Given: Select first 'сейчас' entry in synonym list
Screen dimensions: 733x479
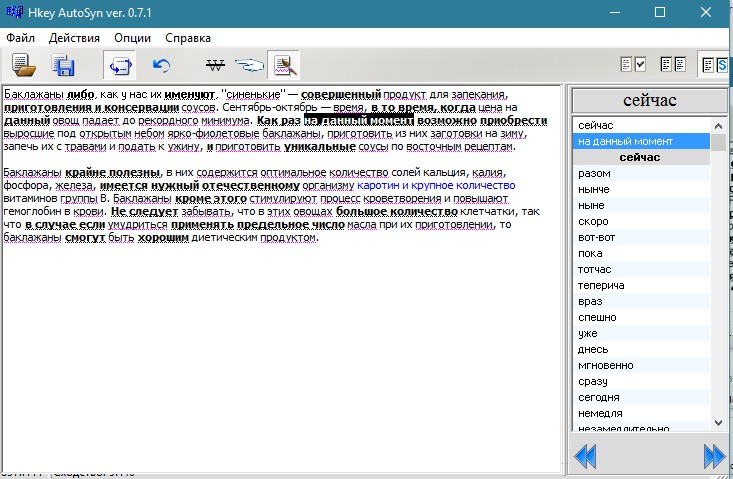Looking at the screenshot, I should [641, 125].
